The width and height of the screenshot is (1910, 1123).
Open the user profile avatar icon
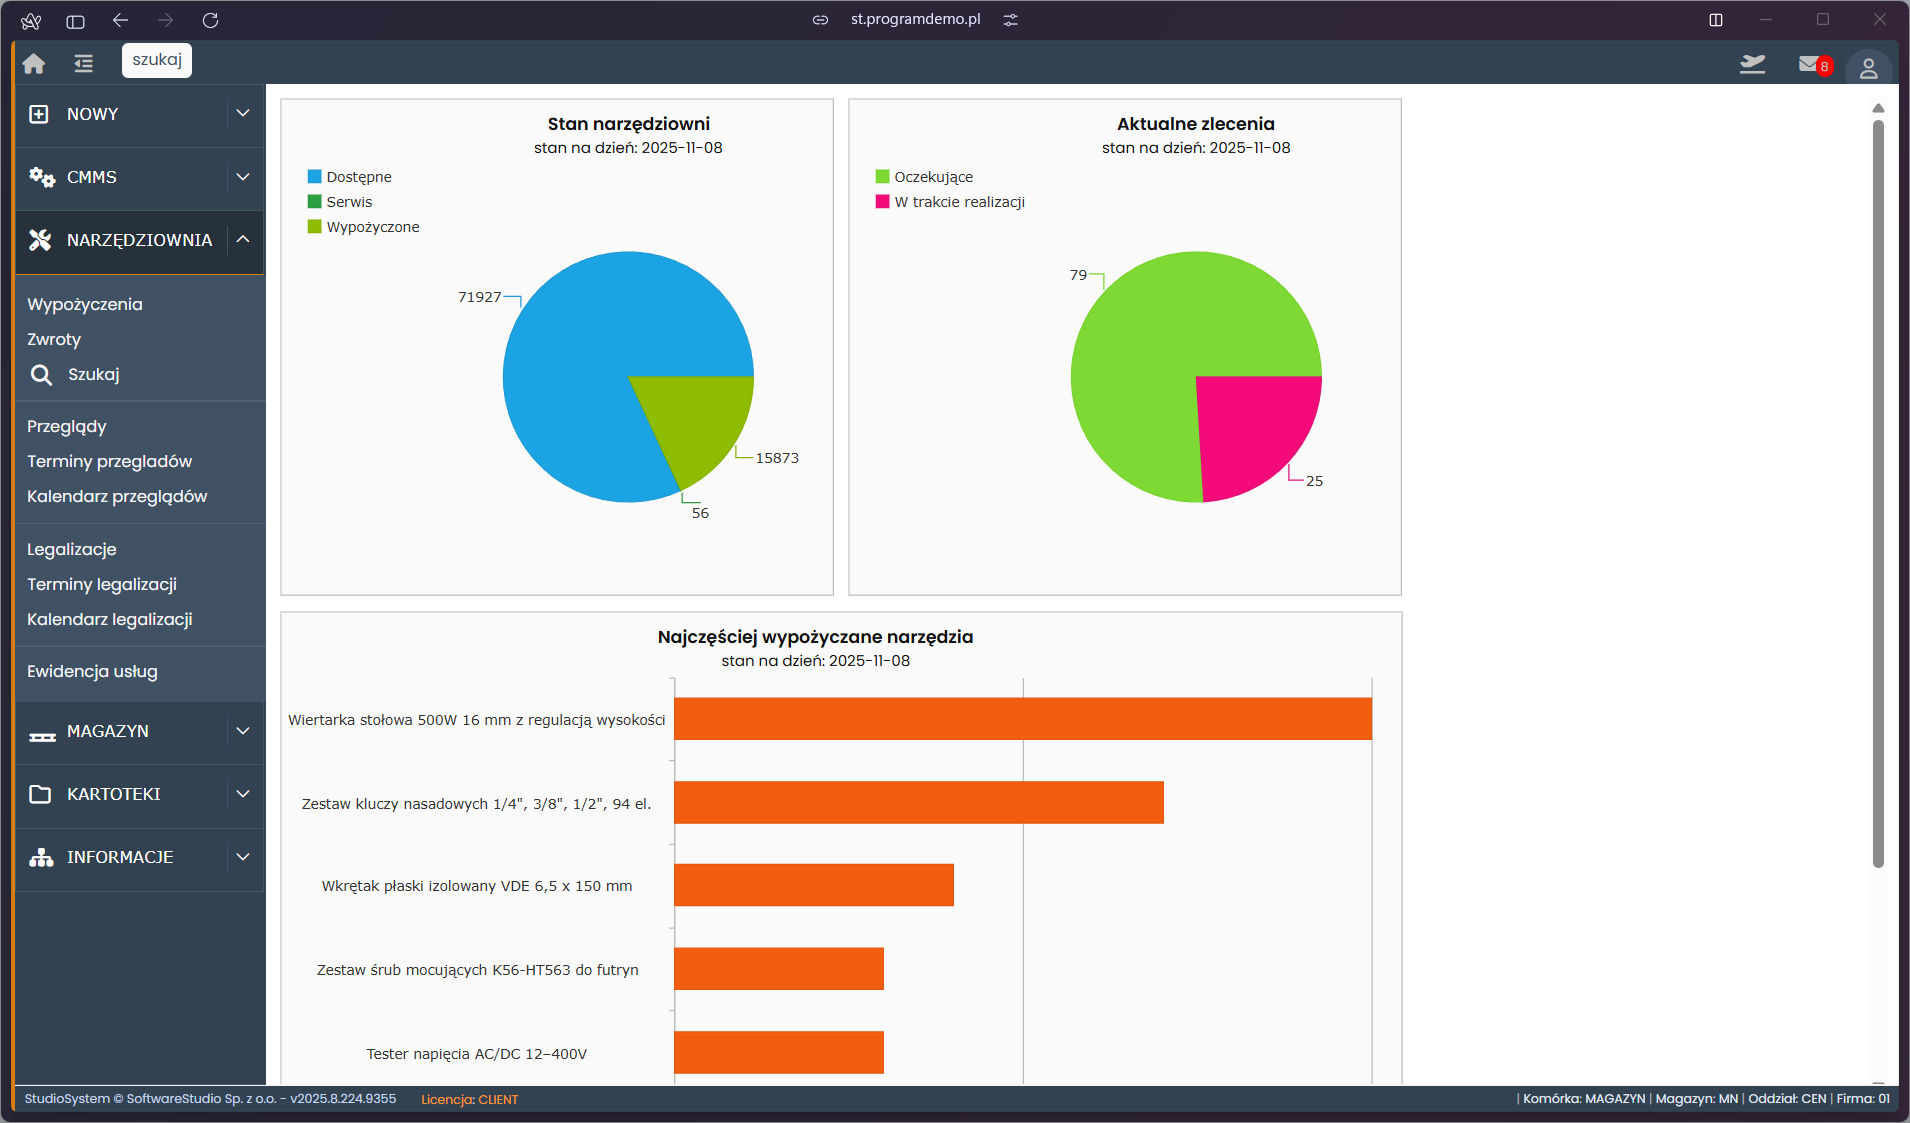pos(1868,68)
